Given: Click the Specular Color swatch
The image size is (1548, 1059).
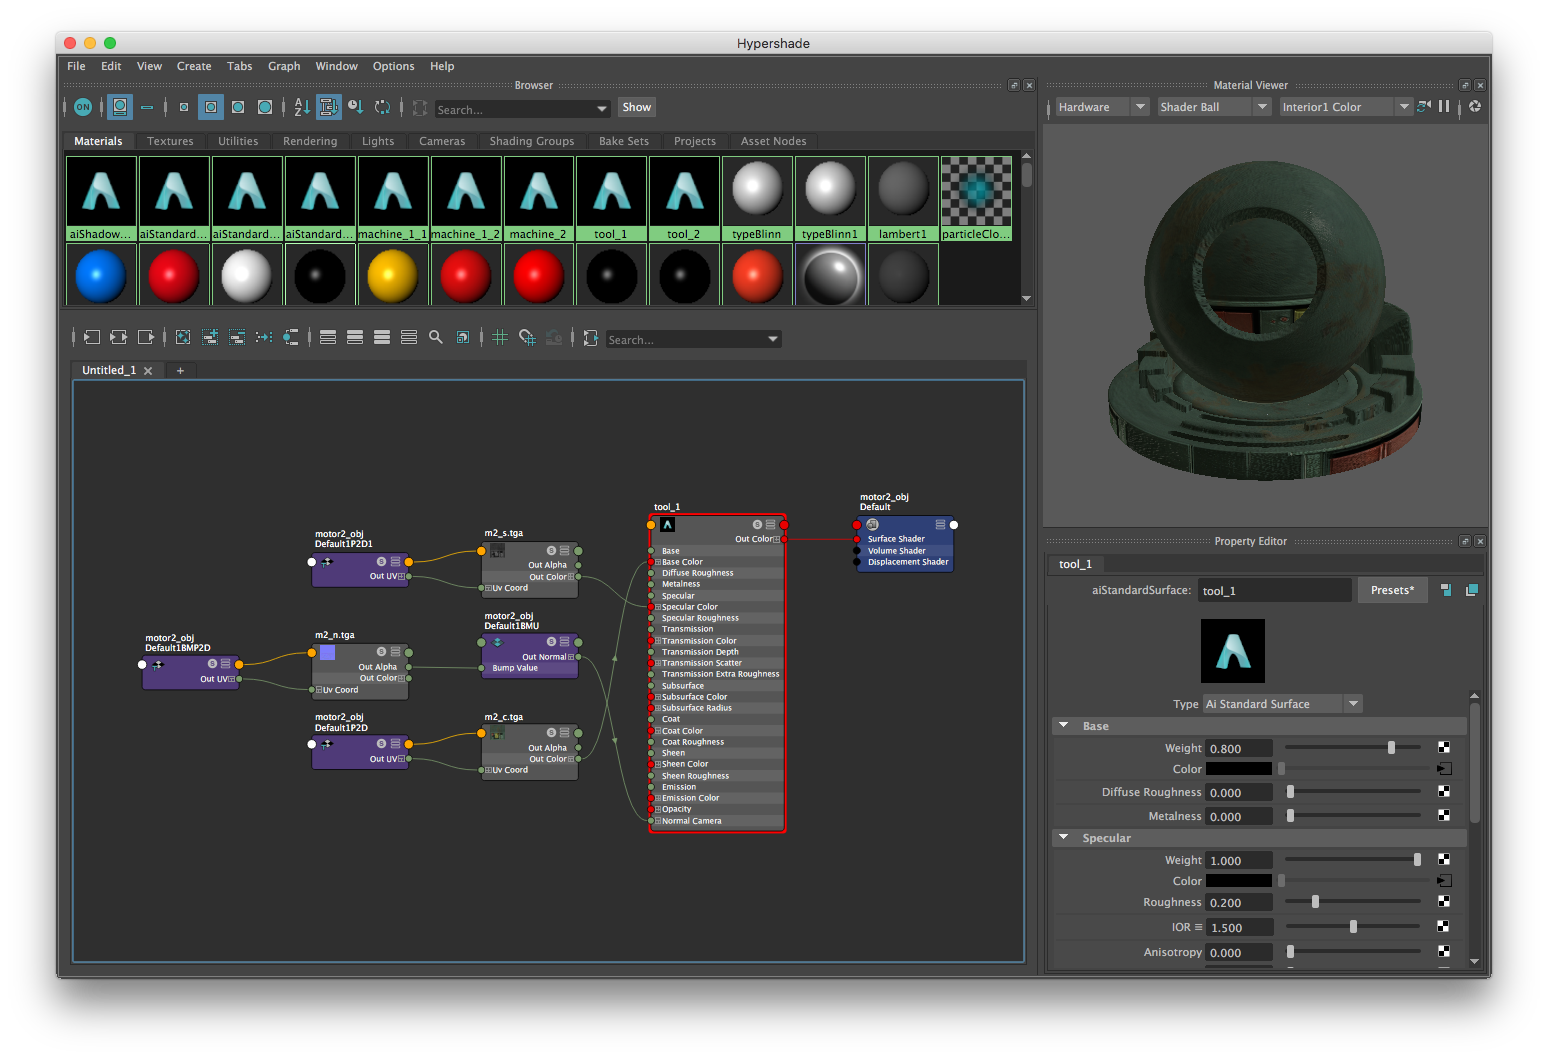Looking at the screenshot, I should (x=1238, y=881).
